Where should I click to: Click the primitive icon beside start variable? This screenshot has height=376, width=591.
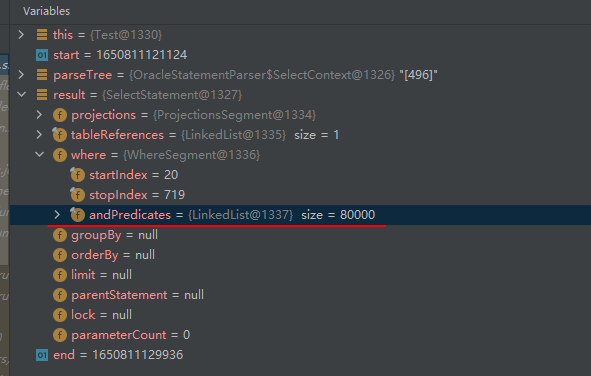click(42, 55)
